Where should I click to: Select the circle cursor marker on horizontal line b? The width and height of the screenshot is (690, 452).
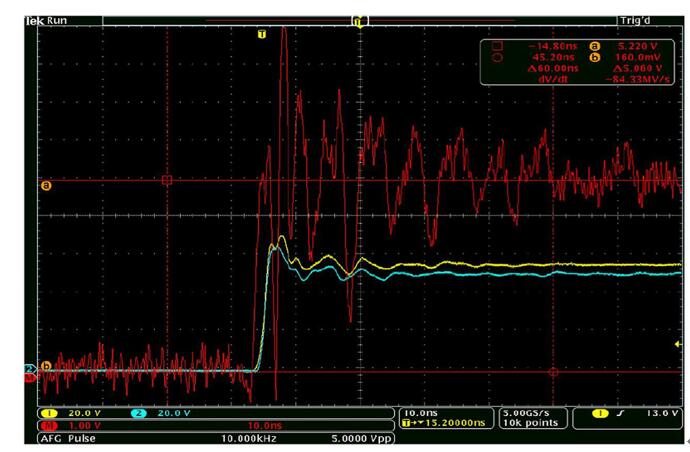[552, 372]
